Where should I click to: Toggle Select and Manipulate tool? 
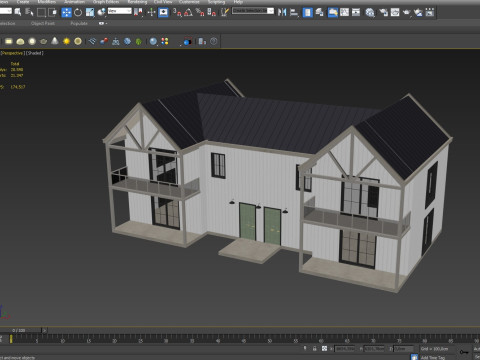point(152,13)
